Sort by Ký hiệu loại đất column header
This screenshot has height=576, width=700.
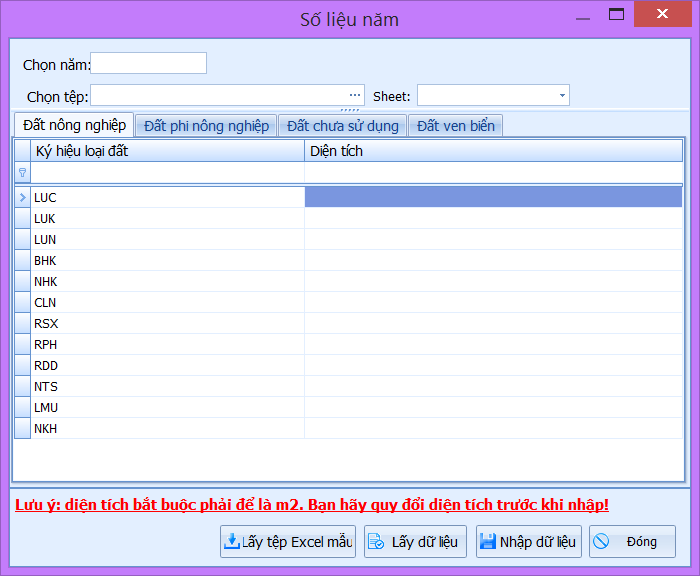[167, 151]
